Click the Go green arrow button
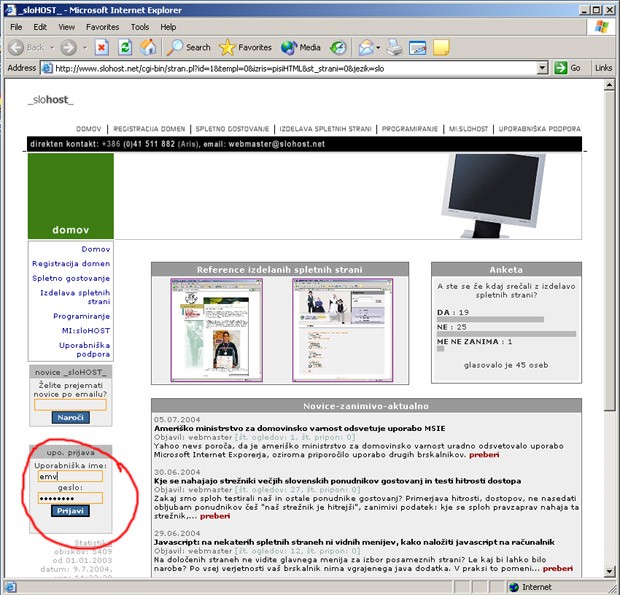 (x=567, y=68)
